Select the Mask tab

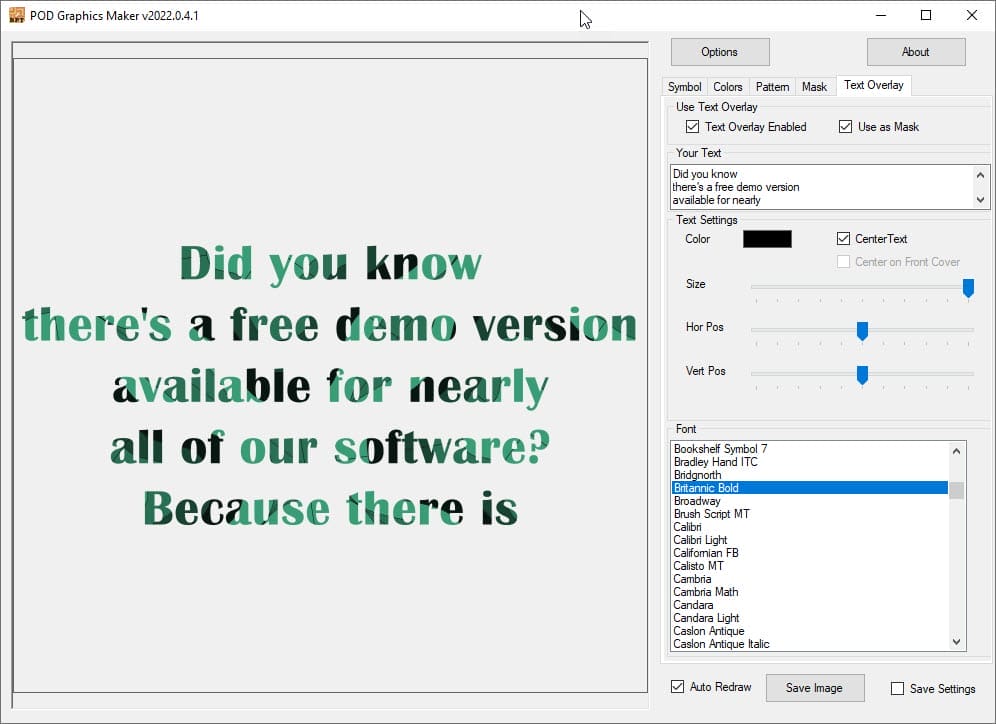coord(814,87)
